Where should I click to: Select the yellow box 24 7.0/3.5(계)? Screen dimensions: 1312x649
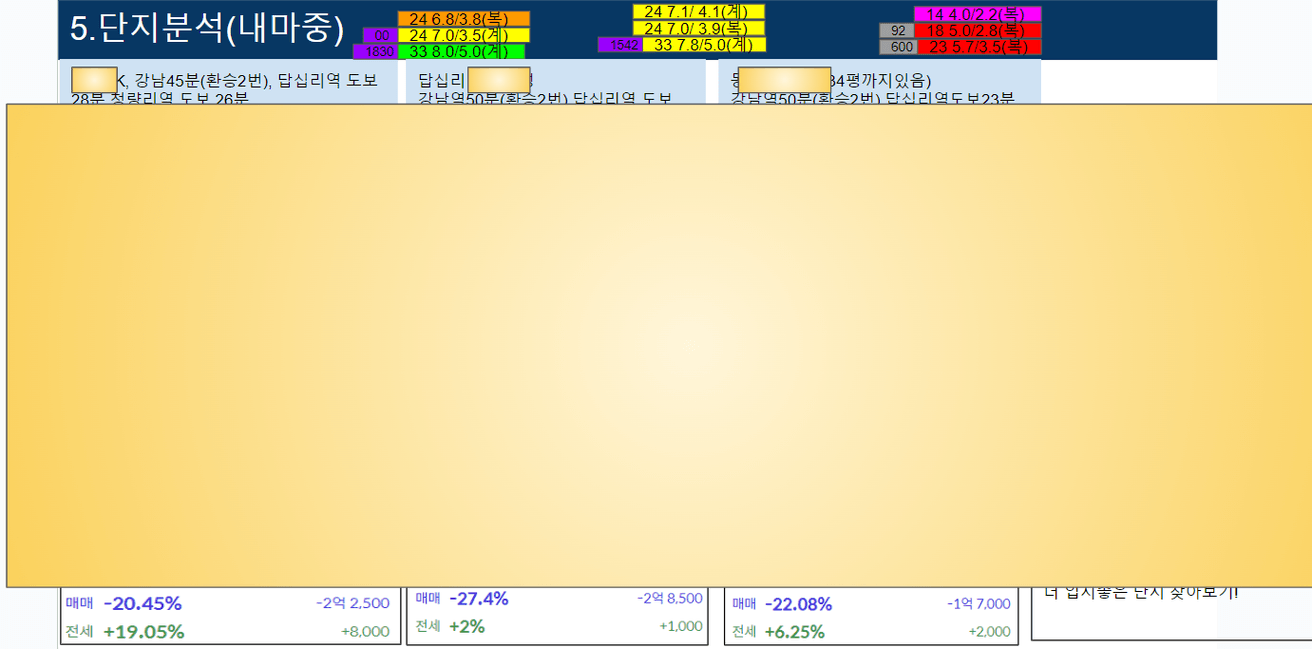(464, 35)
